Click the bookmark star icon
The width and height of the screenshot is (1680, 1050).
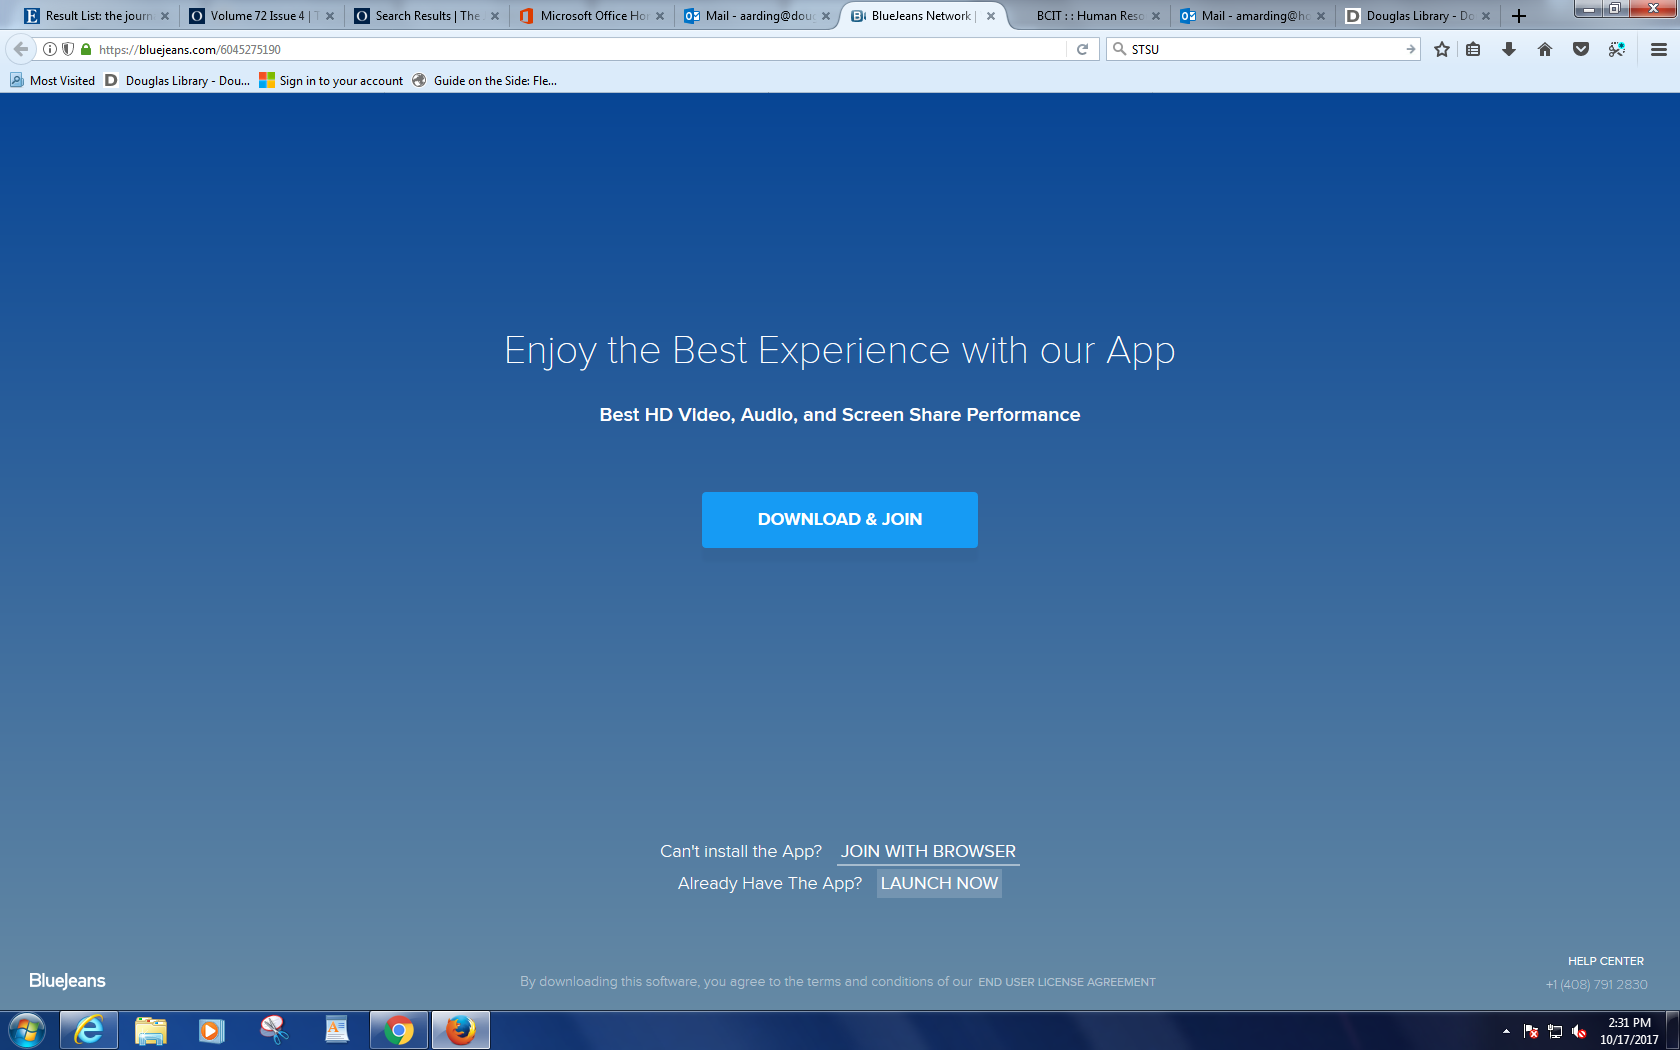tap(1442, 49)
